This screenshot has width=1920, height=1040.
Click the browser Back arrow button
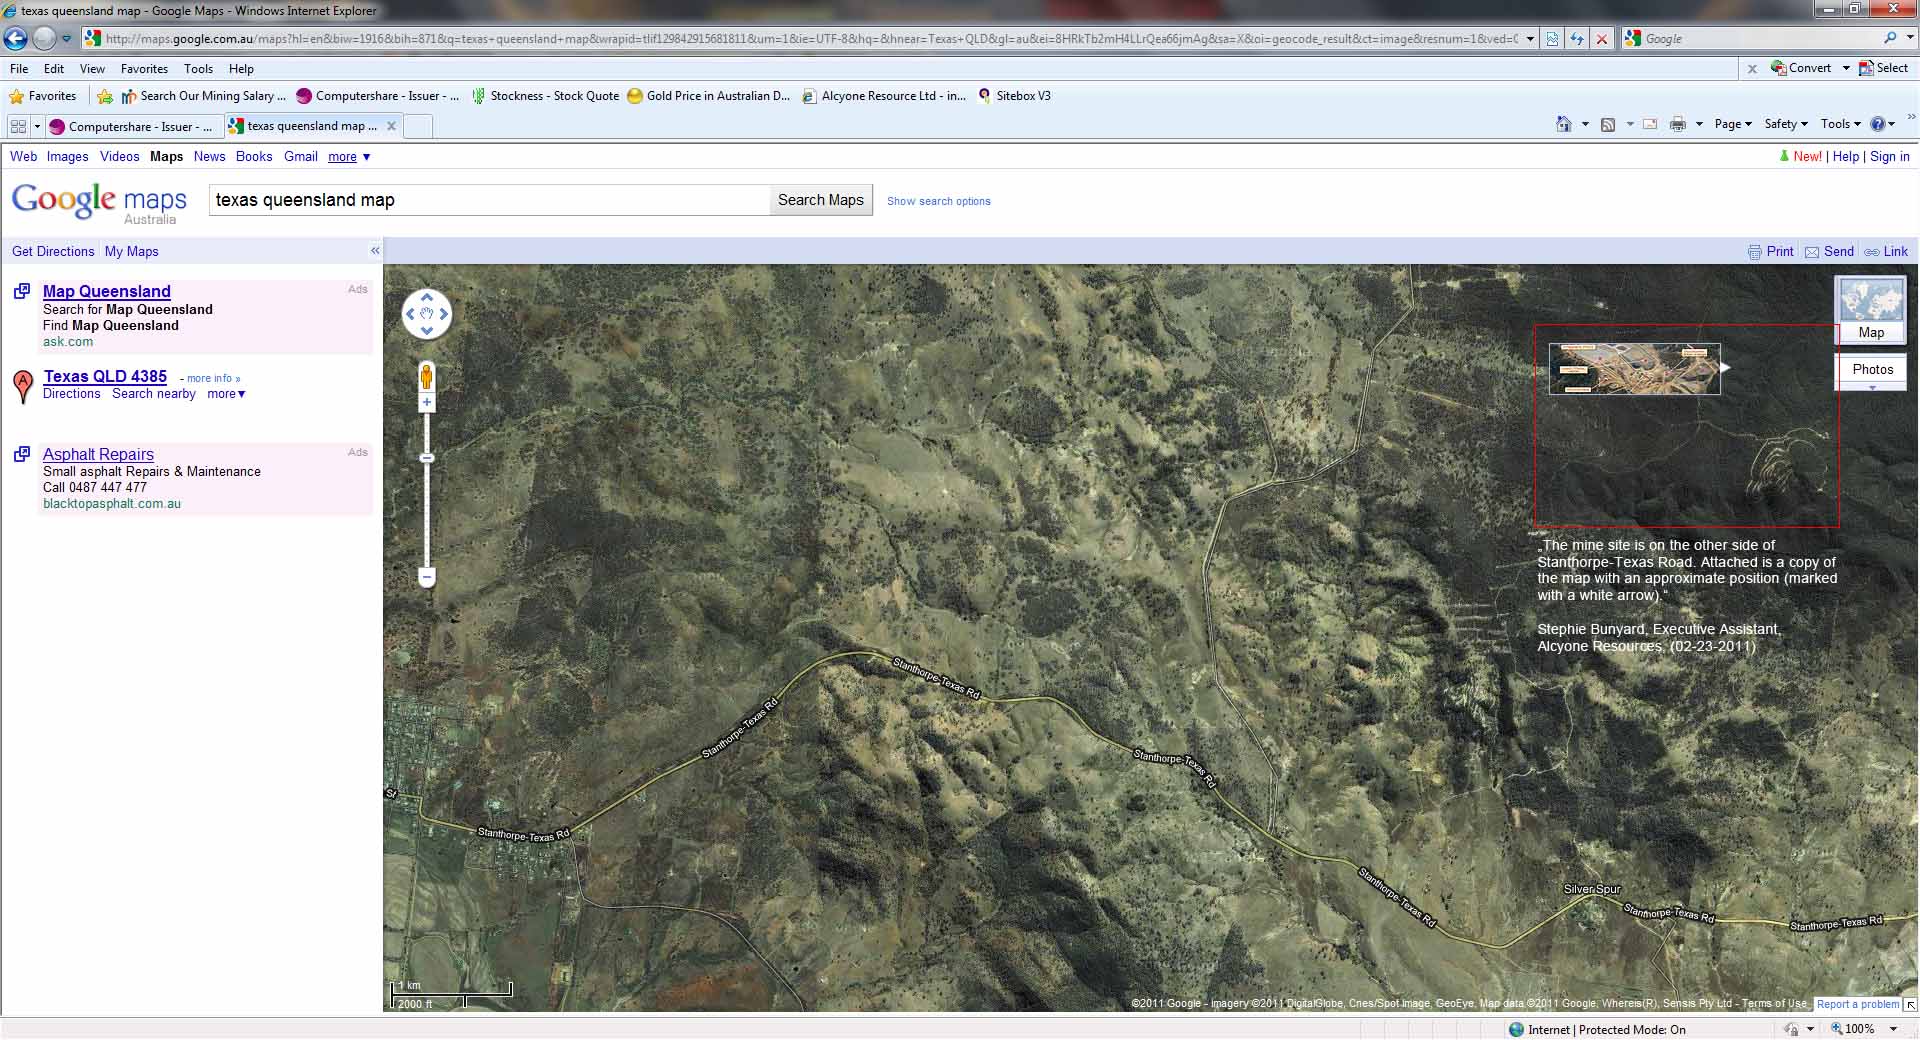16,39
